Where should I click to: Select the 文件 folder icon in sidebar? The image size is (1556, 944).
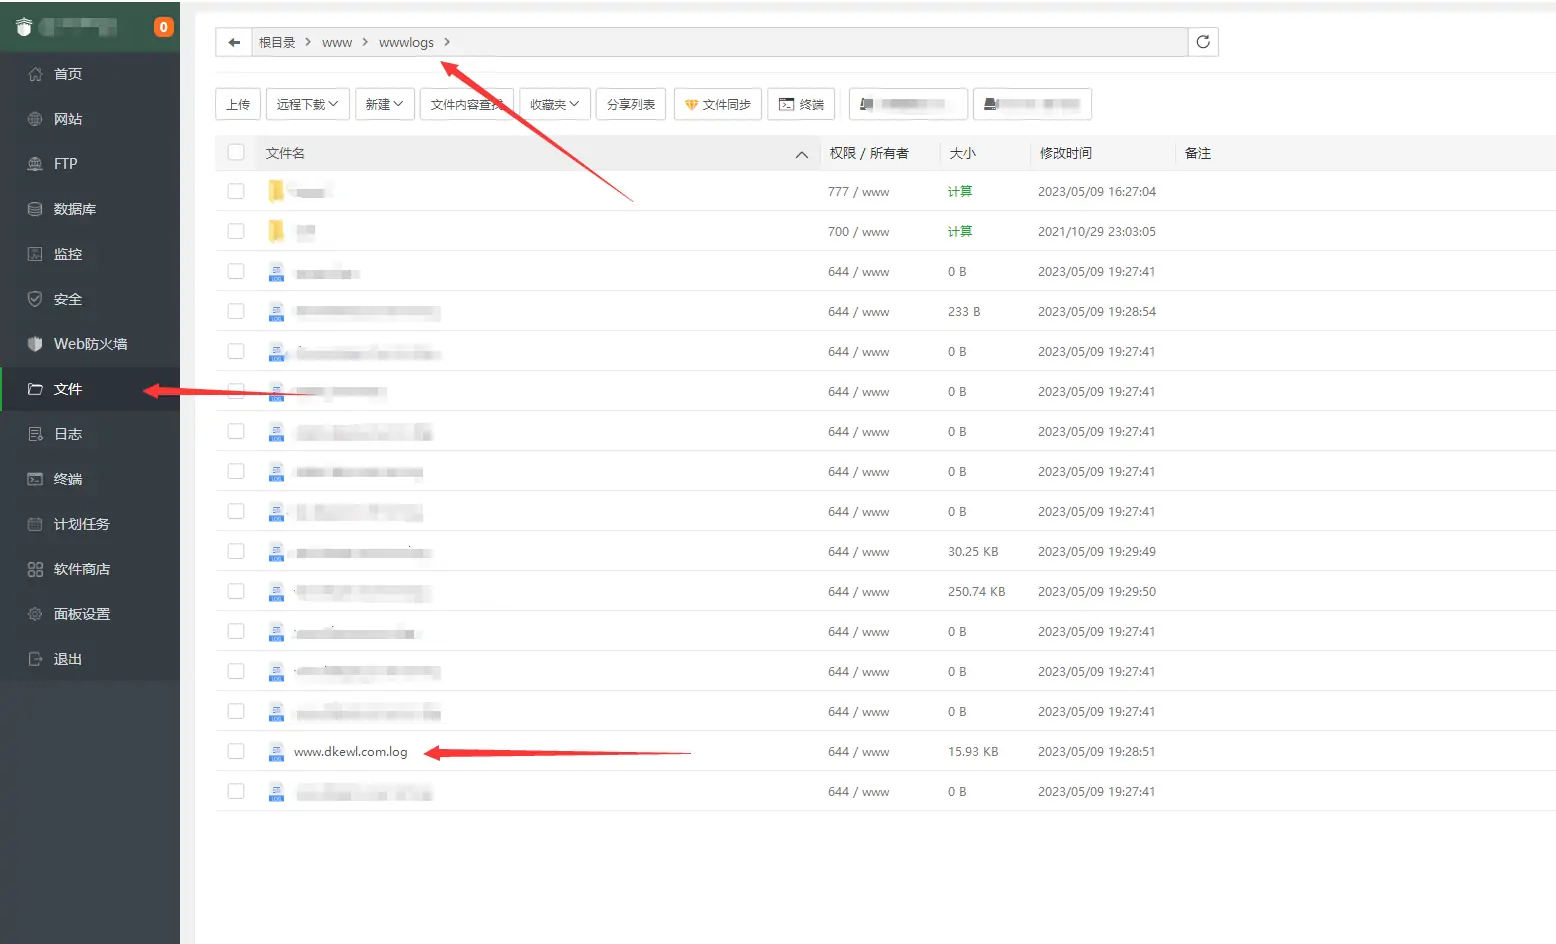click(35, 389)
